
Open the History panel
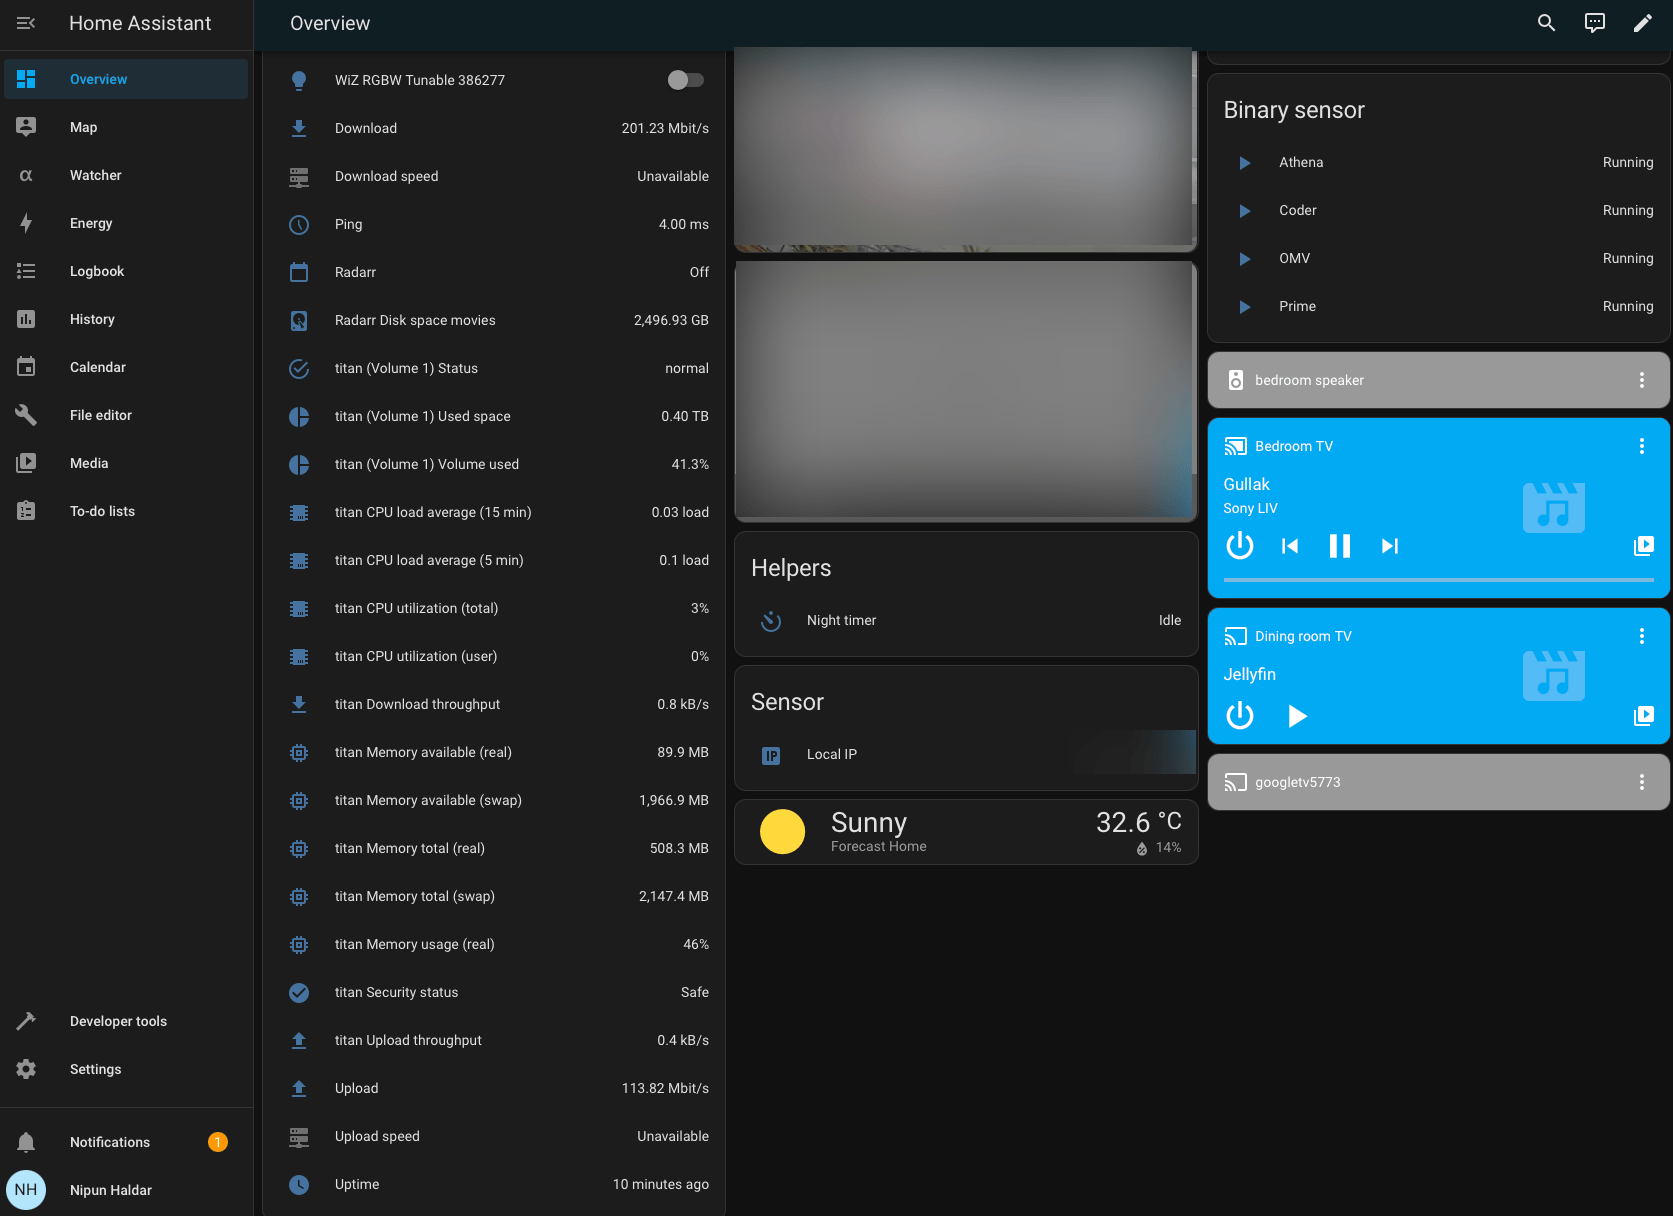point(92,319)
